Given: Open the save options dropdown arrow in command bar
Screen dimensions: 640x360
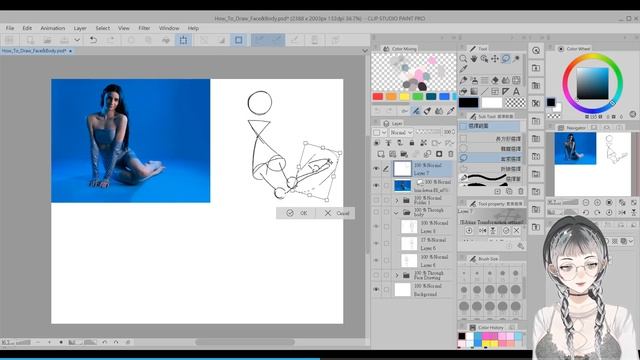Looking at the screenshot, I should pos(77,40).
